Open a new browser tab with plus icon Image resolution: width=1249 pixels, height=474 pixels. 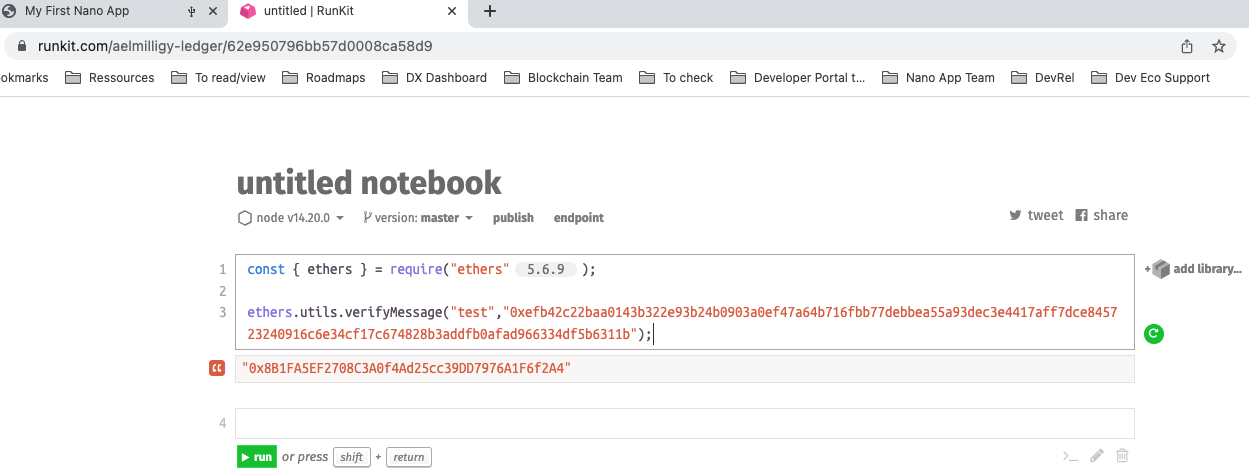click(489, 12)
